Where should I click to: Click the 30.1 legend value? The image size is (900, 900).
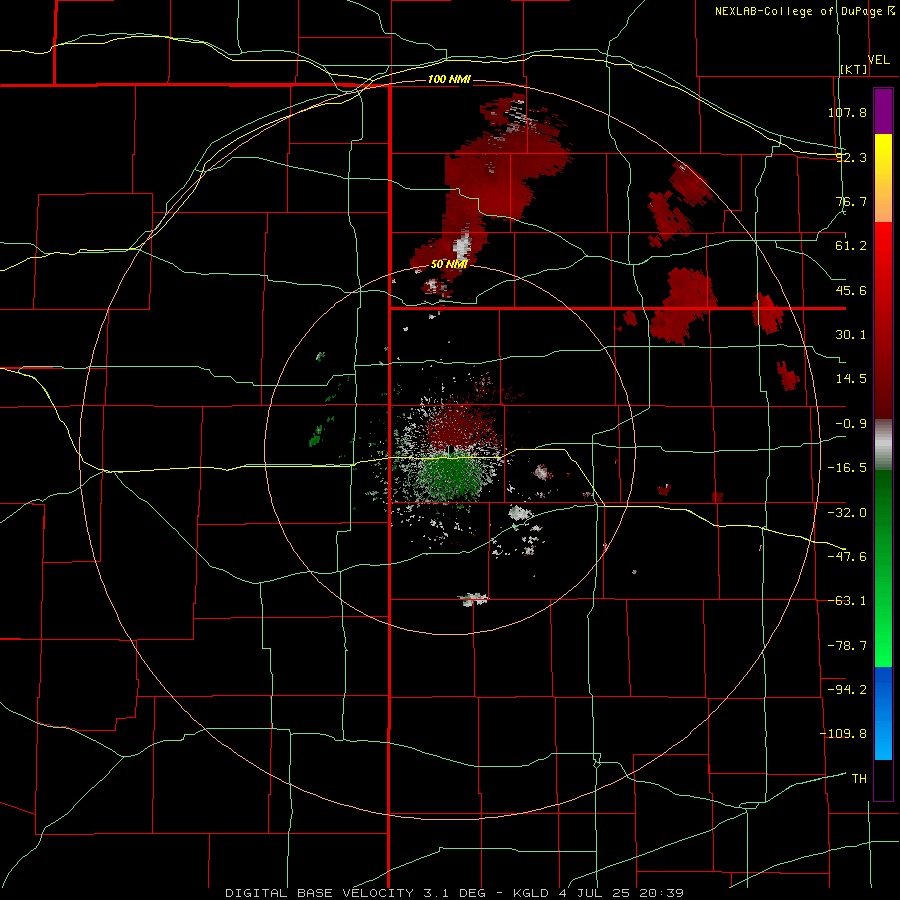tap(851, 335)
